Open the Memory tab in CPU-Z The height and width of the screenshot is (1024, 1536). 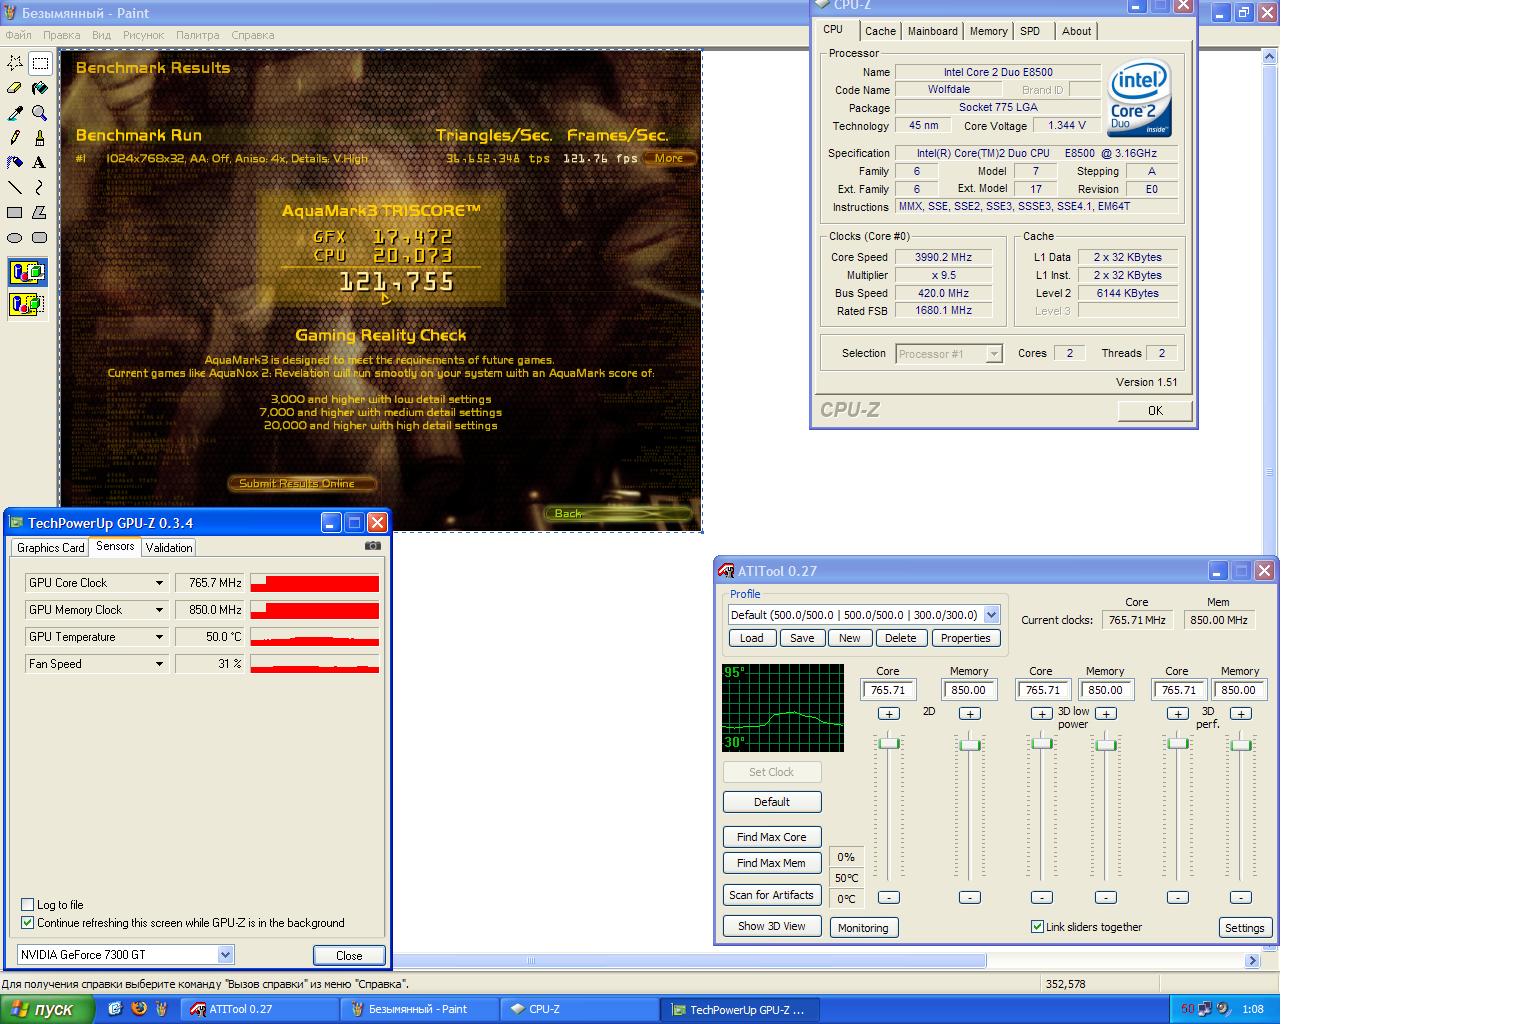tap(988, 31)
